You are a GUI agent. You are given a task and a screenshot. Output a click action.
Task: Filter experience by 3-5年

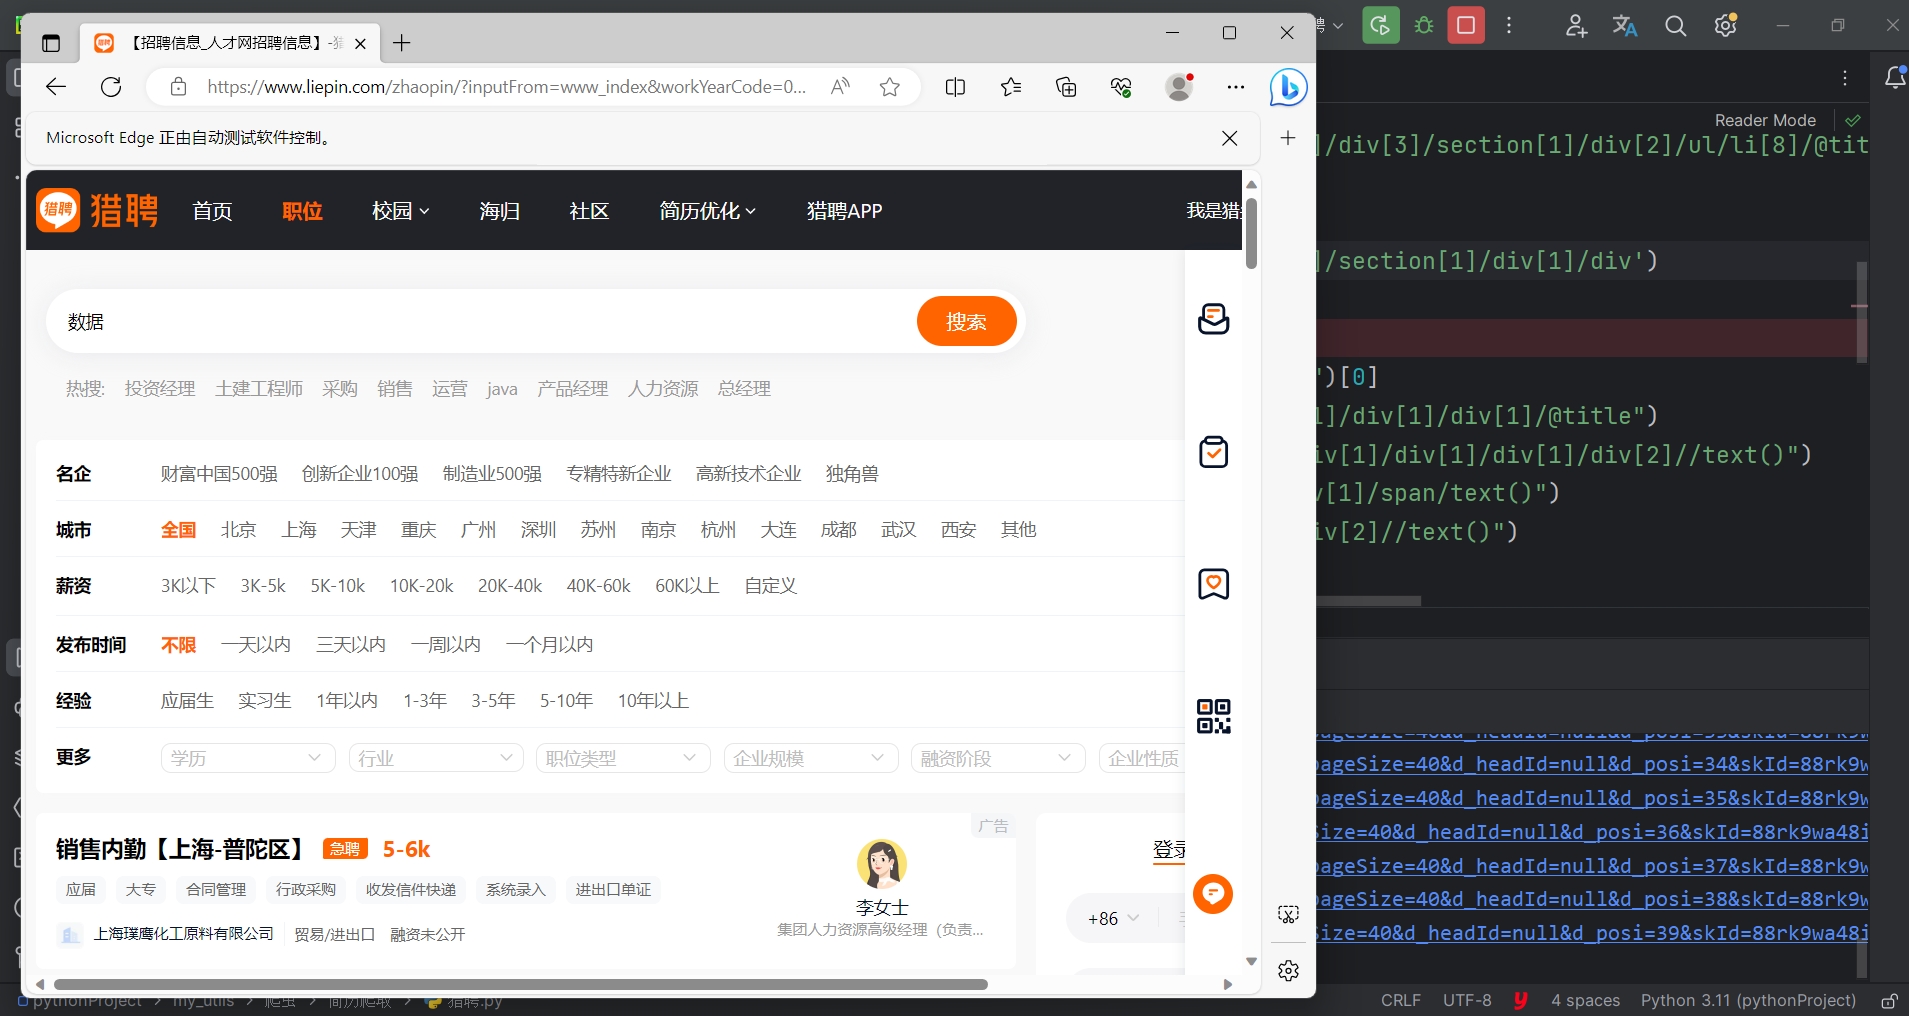tap(493, 700)
